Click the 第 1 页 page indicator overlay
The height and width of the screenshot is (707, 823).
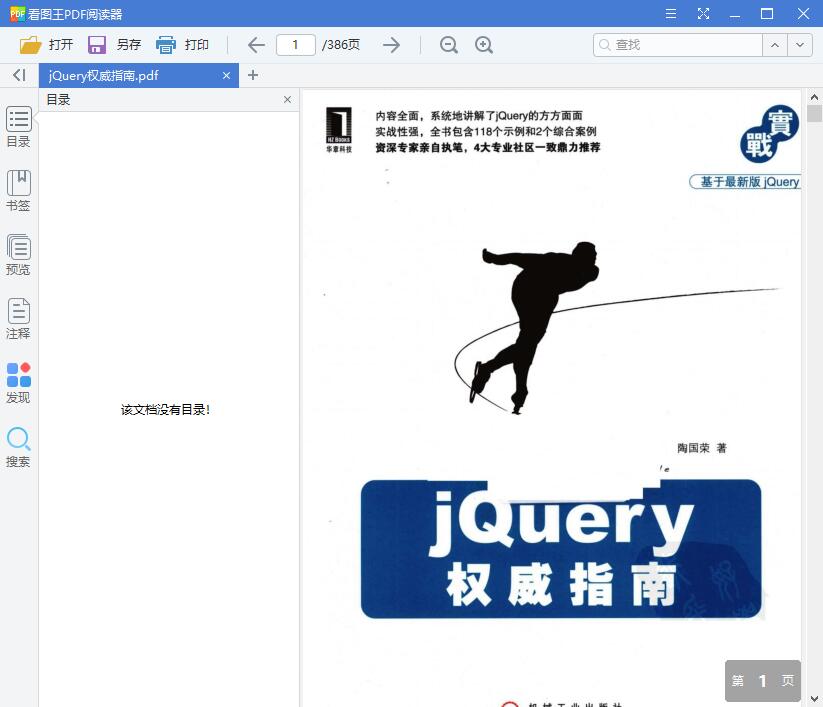click(x=763, y=681)
